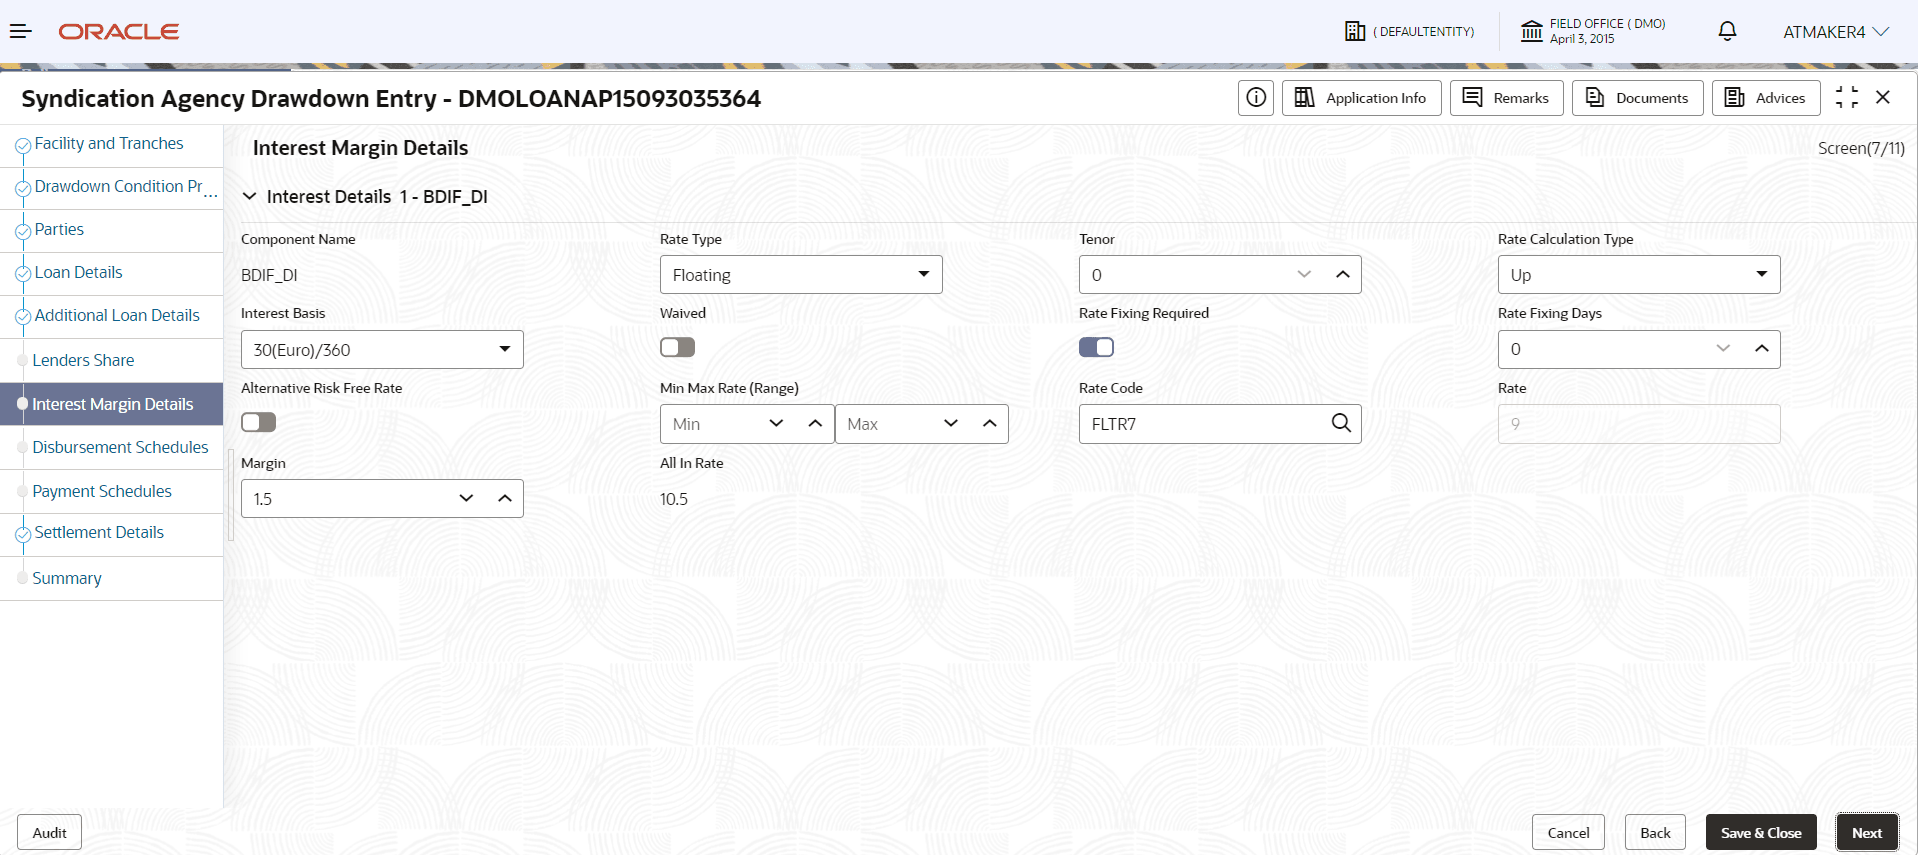Decrease the Max rate value
1918x855 pixels.
(x=951, y=424)
